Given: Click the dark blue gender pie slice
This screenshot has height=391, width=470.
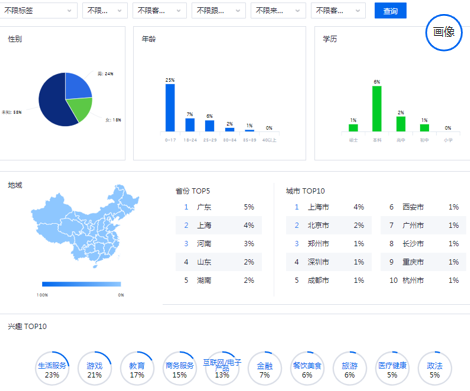Looking at the screenshot, I should pos(53,102).
